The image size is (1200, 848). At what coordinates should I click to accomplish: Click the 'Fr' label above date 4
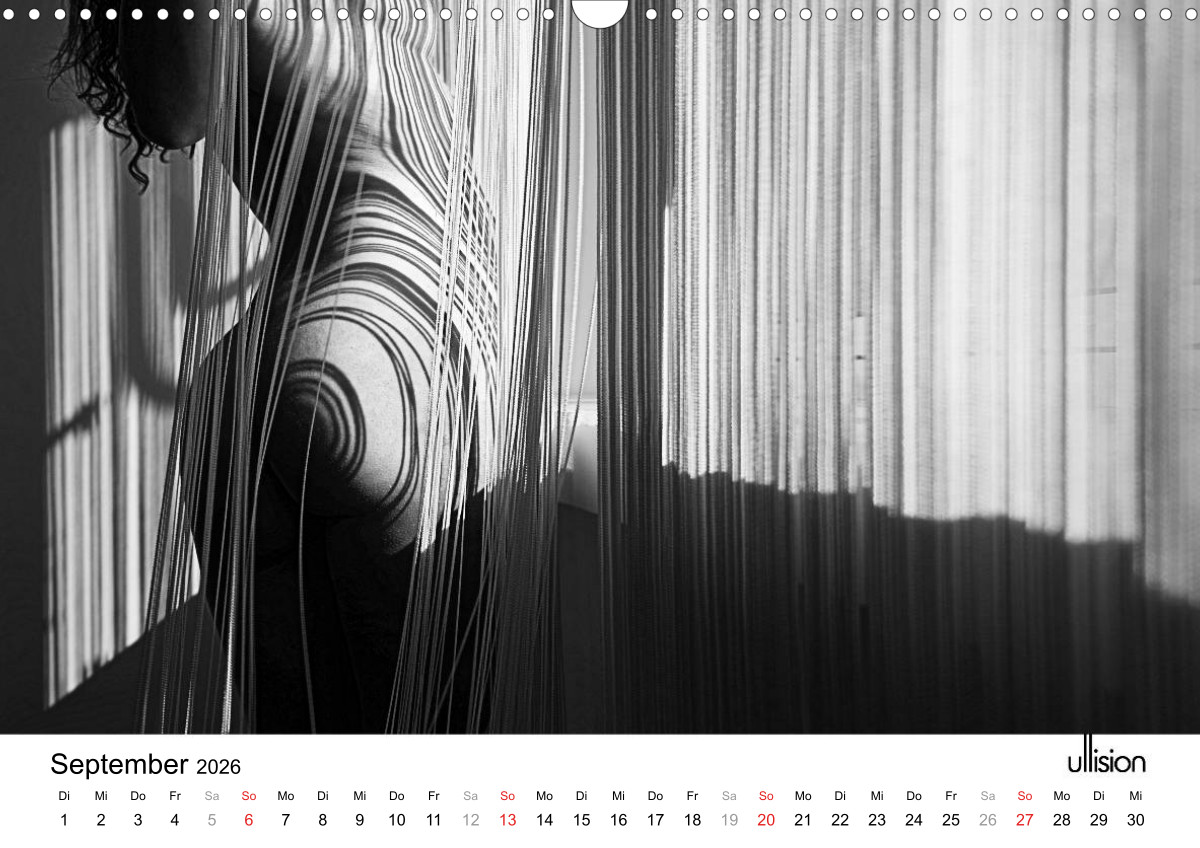tap(175, 796)
